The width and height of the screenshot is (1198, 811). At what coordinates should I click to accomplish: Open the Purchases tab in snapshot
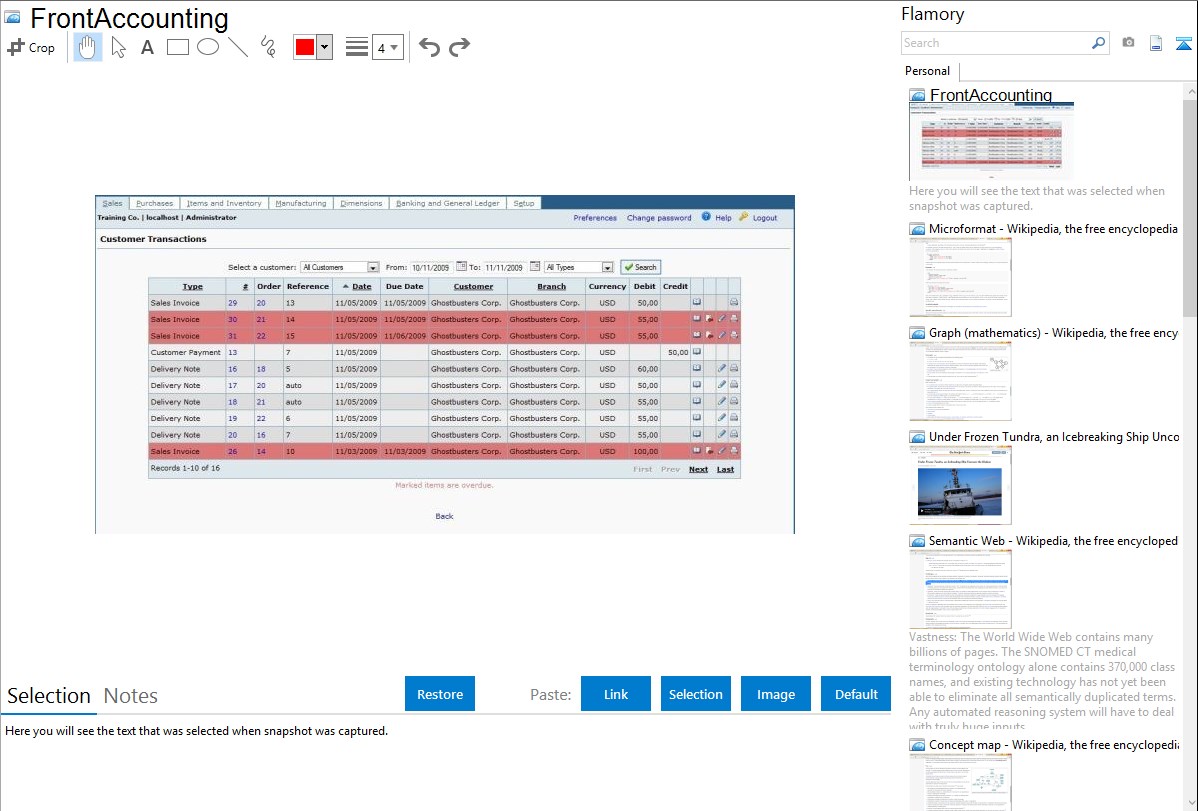[x=154, y=203]
